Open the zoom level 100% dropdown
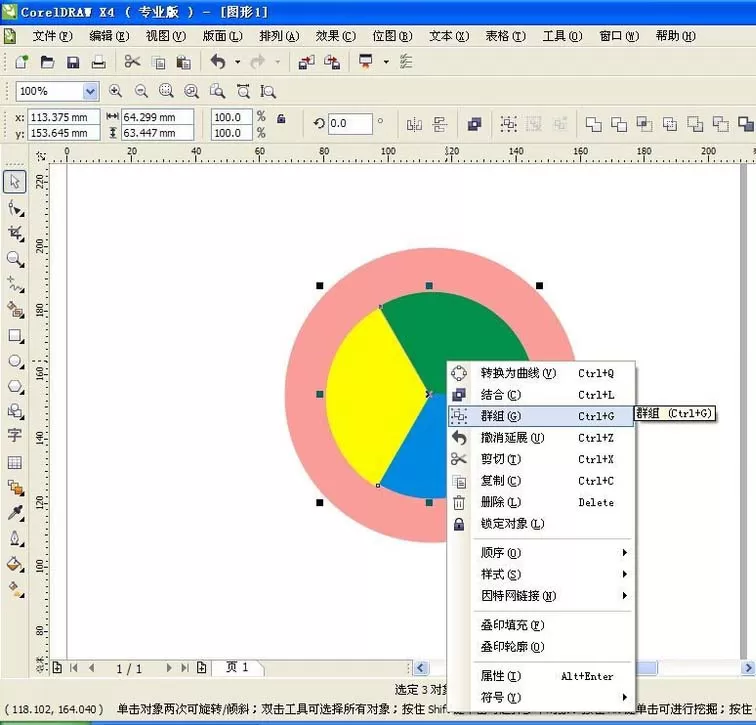 click(90, 91)
